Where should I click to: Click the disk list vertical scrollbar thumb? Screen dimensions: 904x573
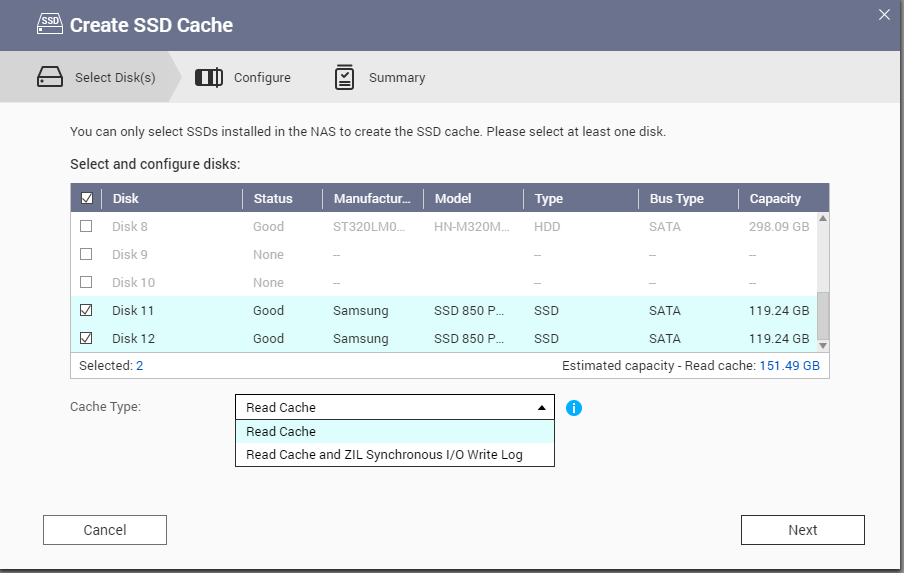823,315
